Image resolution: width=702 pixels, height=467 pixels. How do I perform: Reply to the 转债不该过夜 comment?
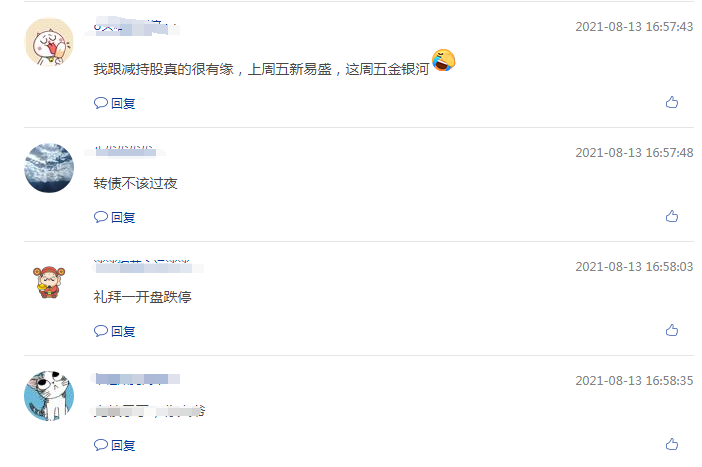115,217
